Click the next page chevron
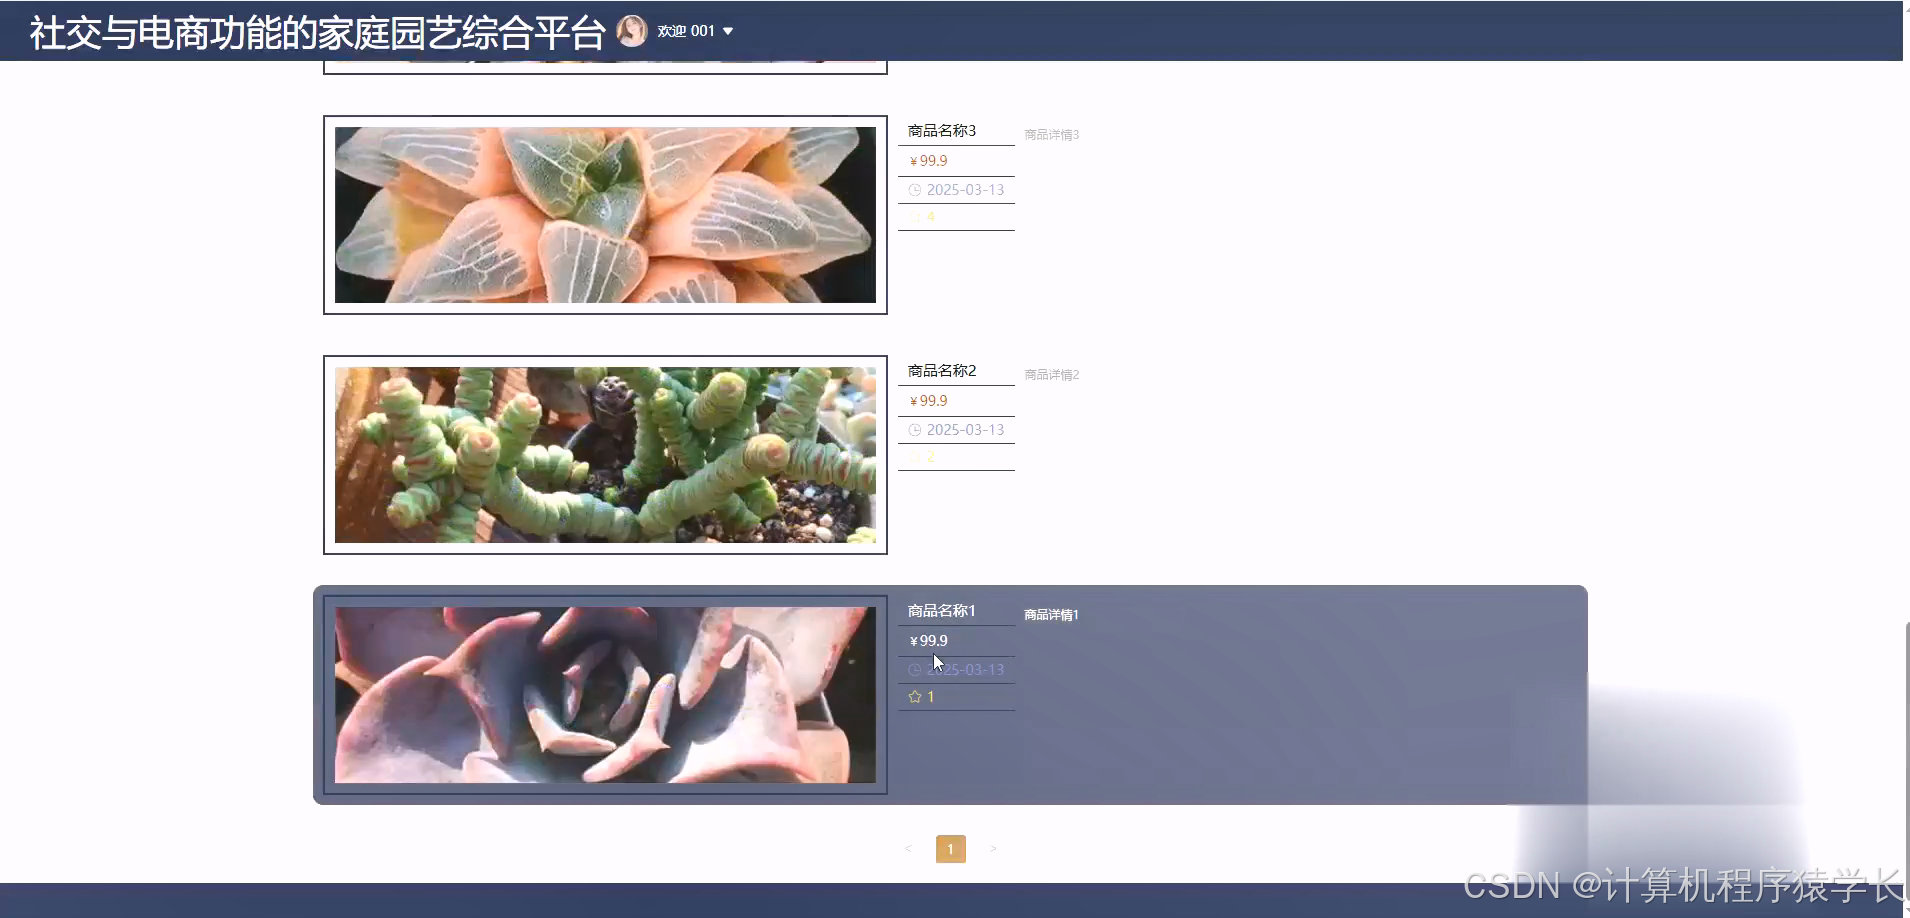This screenshot has width=1910, height=918. click(x=993, y=848)
